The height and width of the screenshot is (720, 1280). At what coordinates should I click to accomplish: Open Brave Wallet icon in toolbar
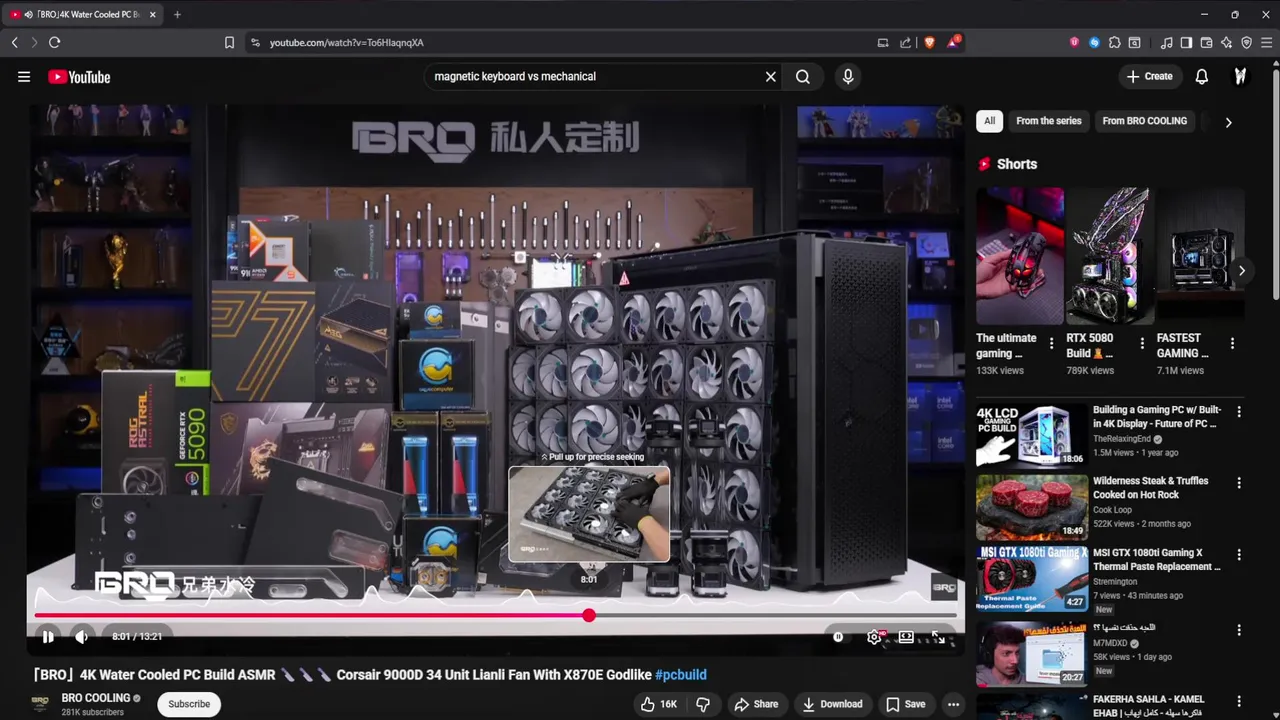point(1206,42)
